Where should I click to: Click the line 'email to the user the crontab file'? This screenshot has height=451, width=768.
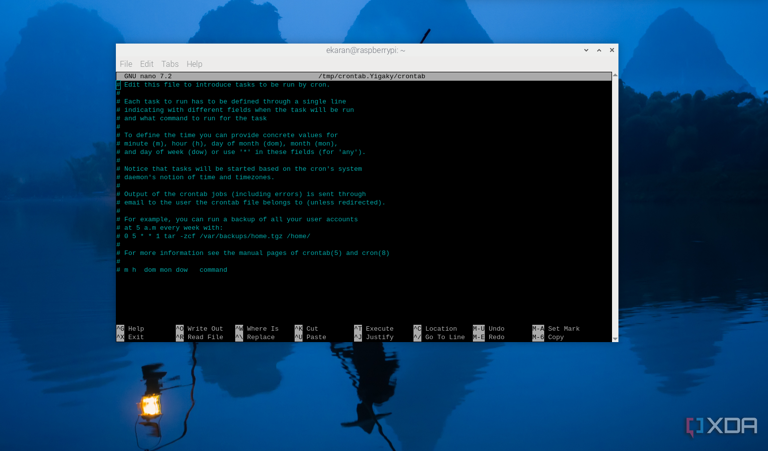pos(251,202)
